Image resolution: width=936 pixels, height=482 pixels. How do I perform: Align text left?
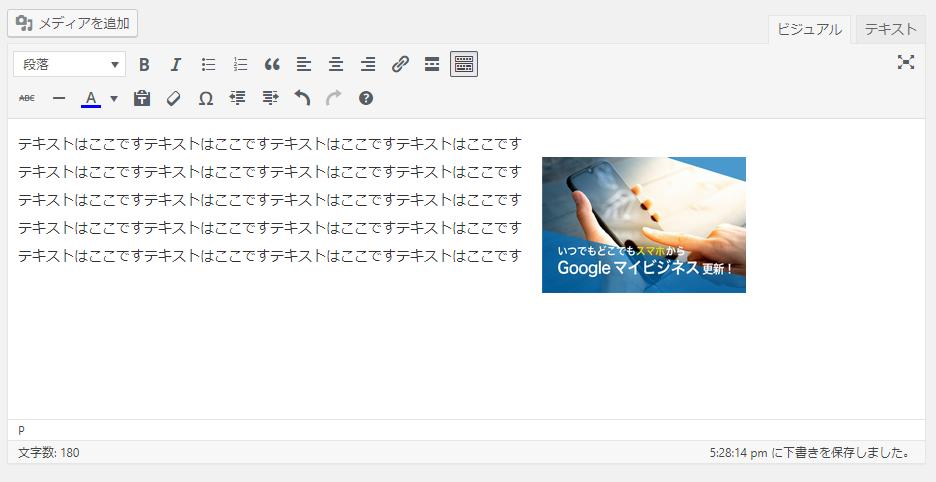(x=304, y=64)
